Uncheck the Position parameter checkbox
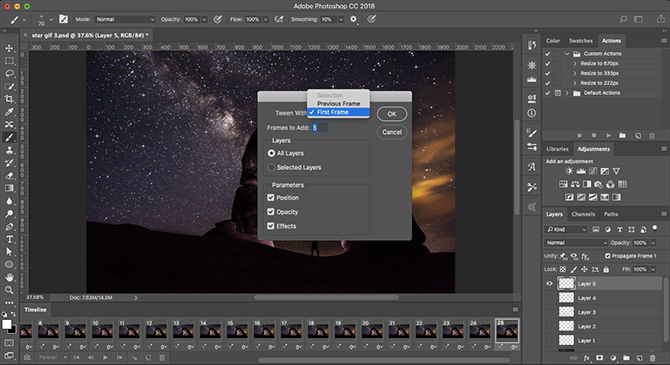This screenshot has width=670, height=365. [x=270, y=197]
